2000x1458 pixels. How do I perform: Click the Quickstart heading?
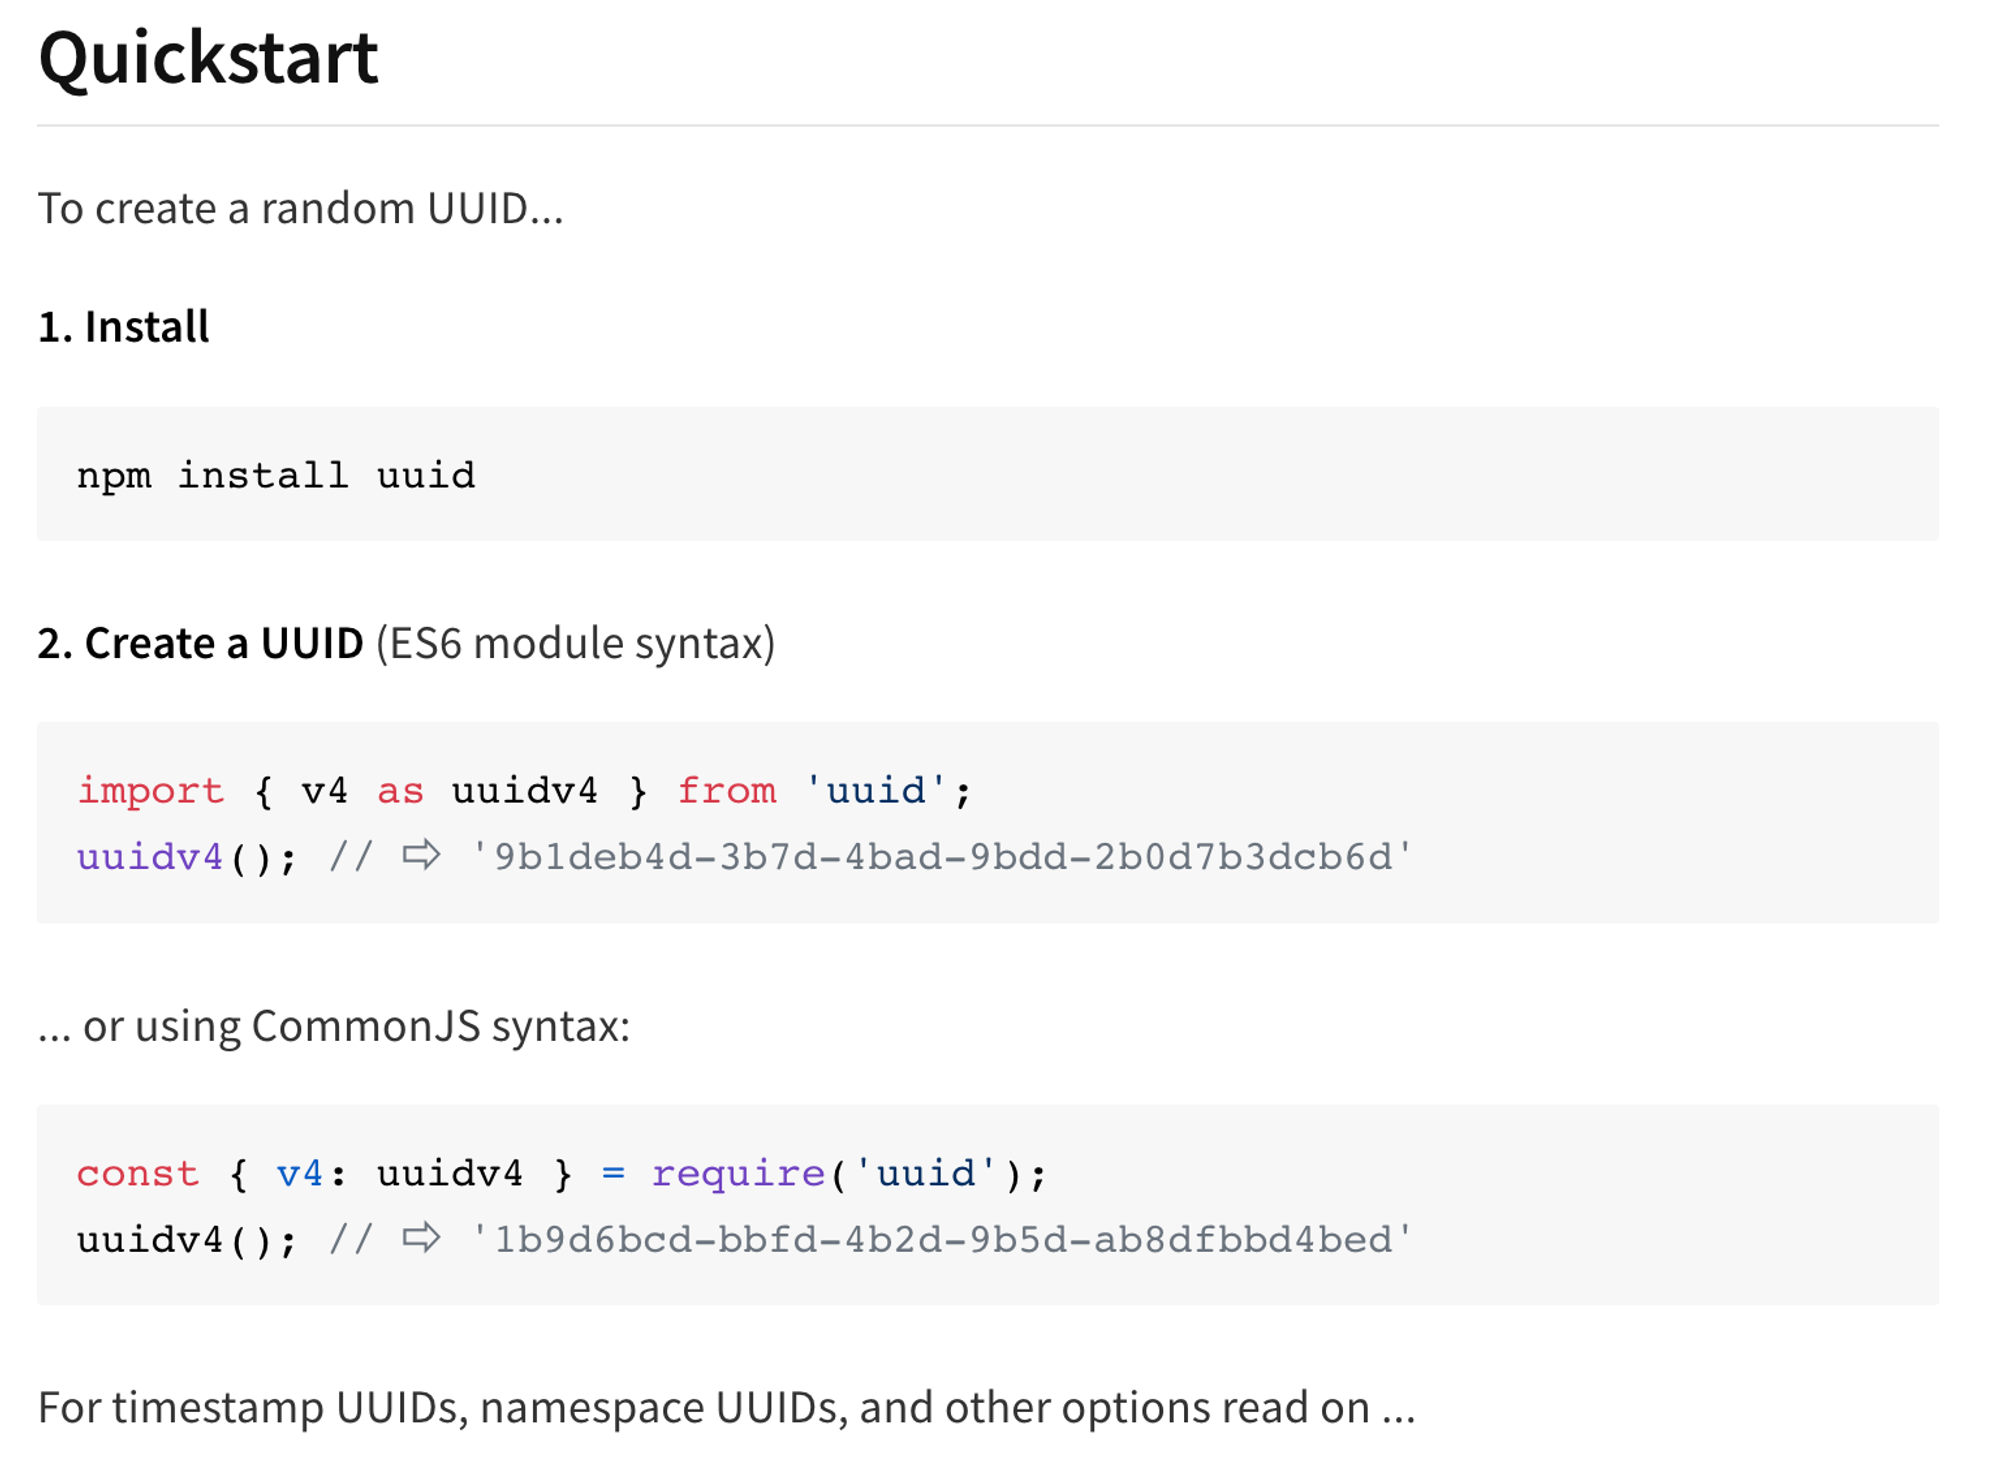208,58
